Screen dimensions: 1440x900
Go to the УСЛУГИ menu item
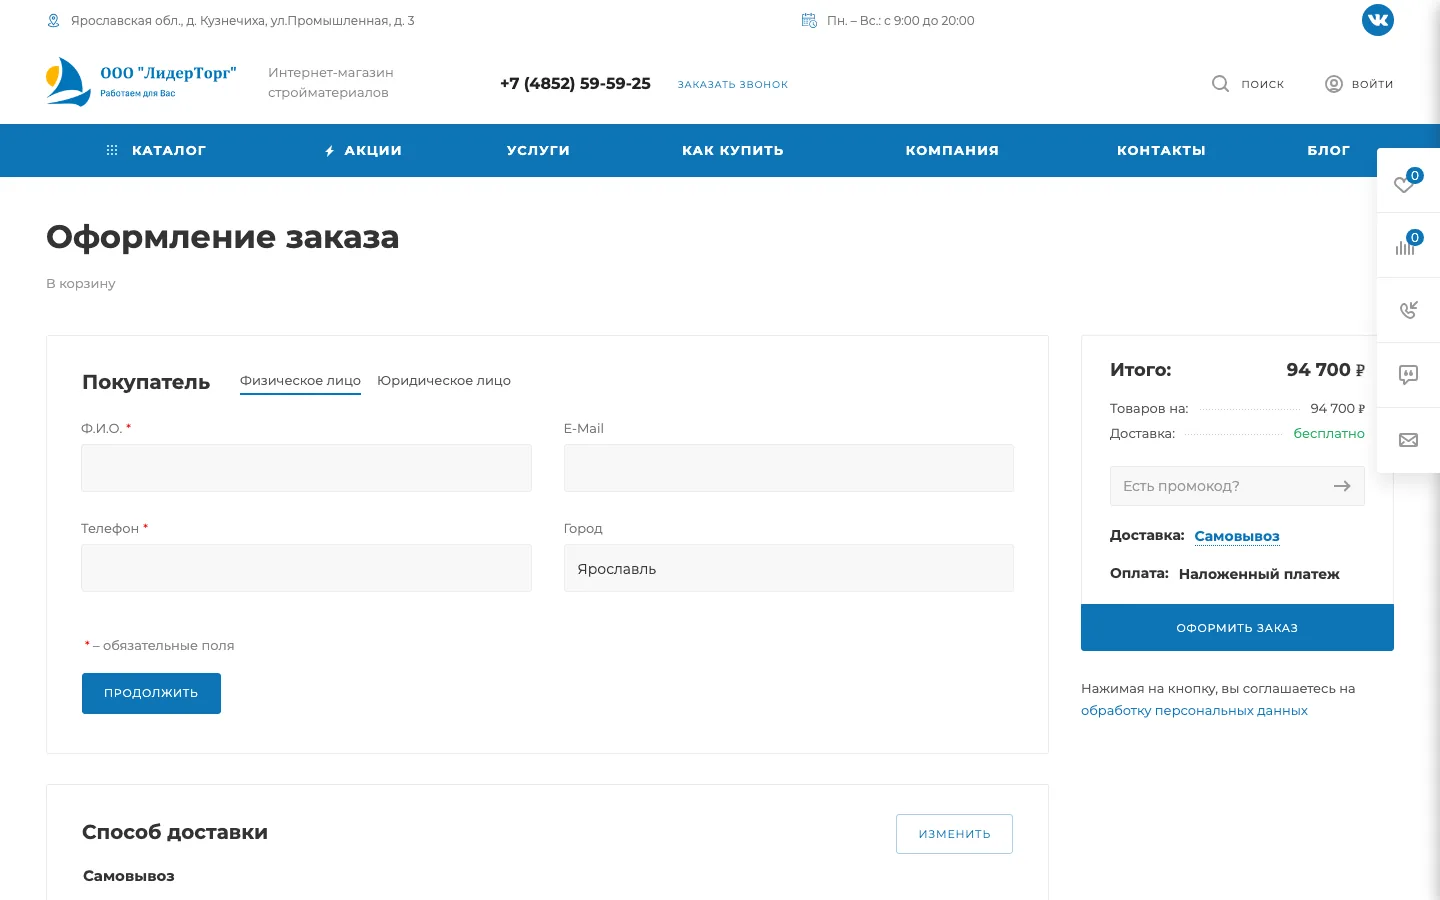538,150
